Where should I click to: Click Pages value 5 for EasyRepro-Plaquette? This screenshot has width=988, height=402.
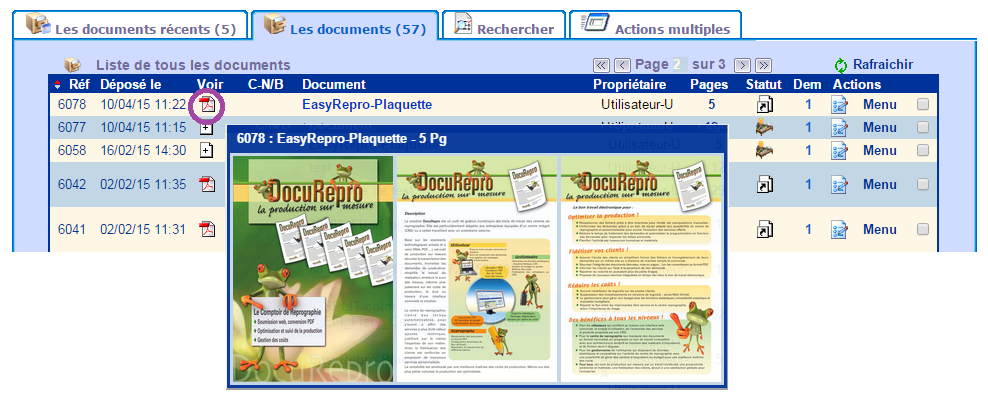[711, 105]
